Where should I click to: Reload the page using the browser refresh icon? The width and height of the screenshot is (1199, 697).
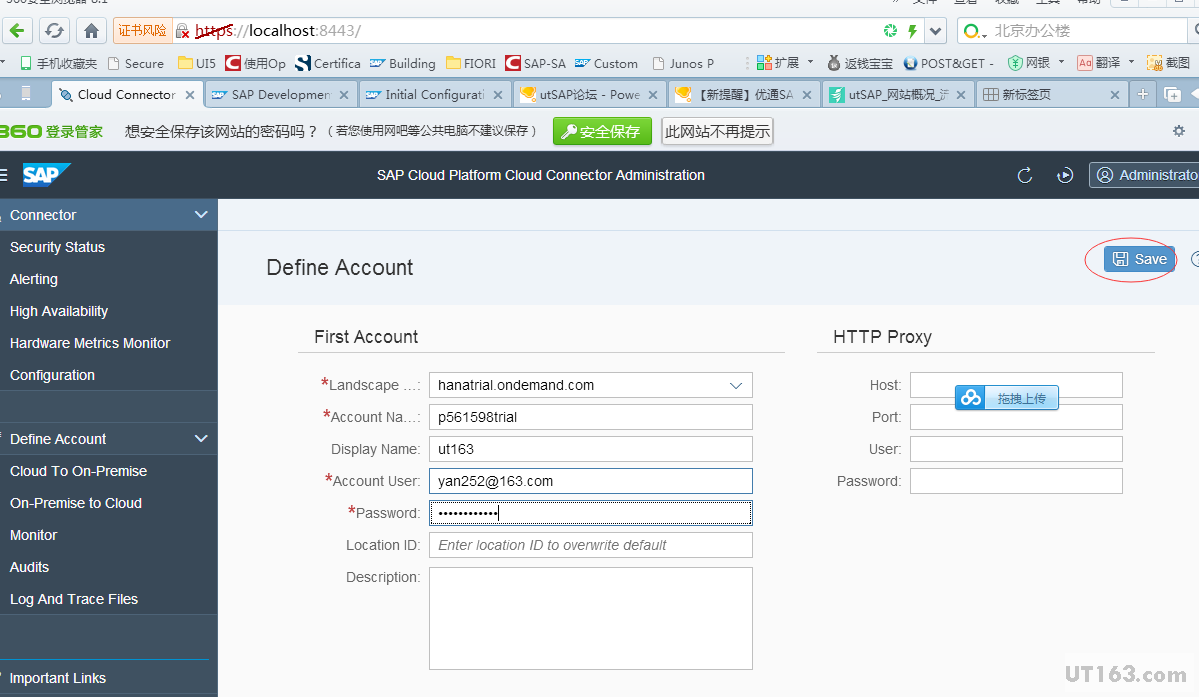tap(54, 31)
